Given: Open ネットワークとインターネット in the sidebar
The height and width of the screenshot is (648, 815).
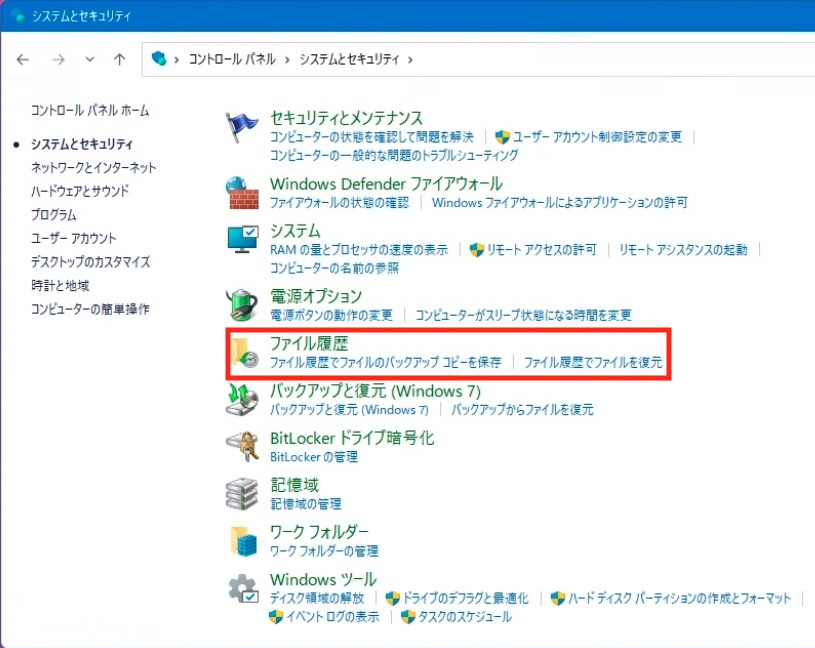Looking at the screenshot, I should (94, 167).
